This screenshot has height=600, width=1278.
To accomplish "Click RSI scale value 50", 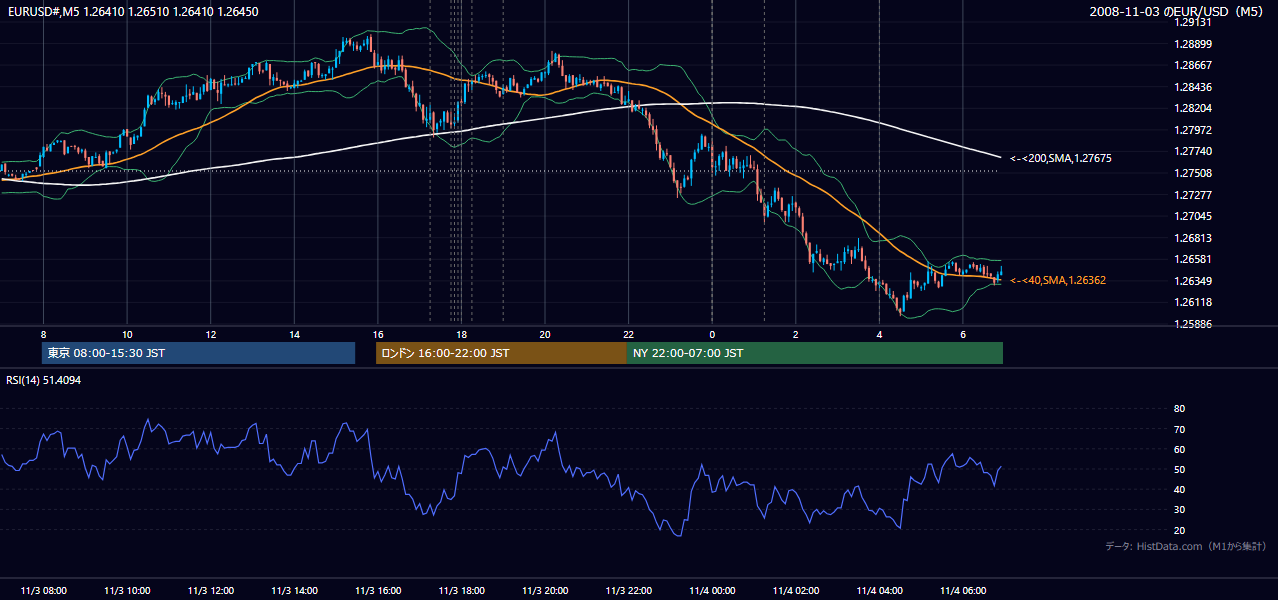I will tap(1179, 469).
